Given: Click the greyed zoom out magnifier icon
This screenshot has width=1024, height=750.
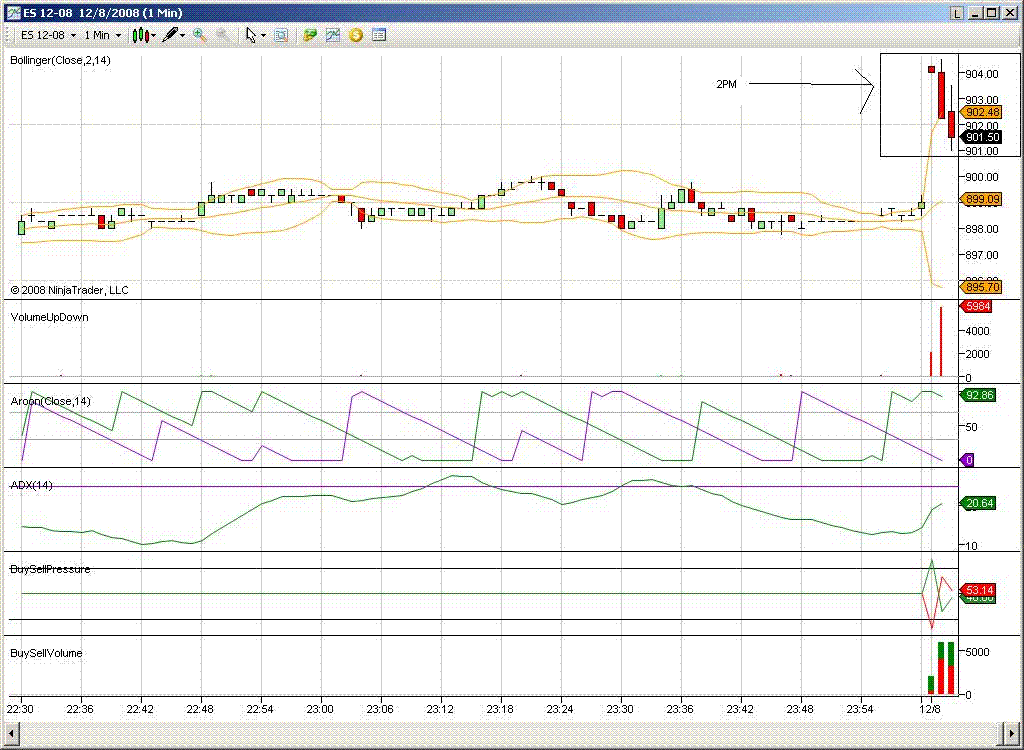Looking at the screenshot, I should 223,35.
